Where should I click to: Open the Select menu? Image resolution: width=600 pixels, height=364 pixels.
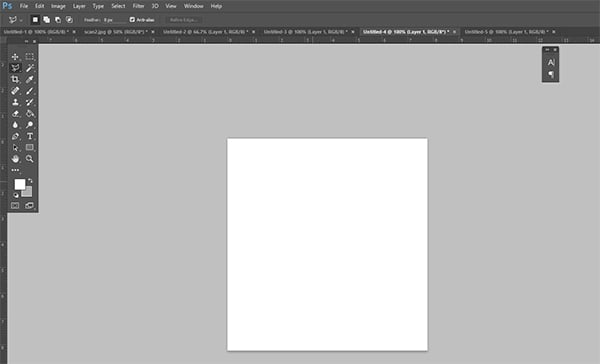tap(118, 6)
